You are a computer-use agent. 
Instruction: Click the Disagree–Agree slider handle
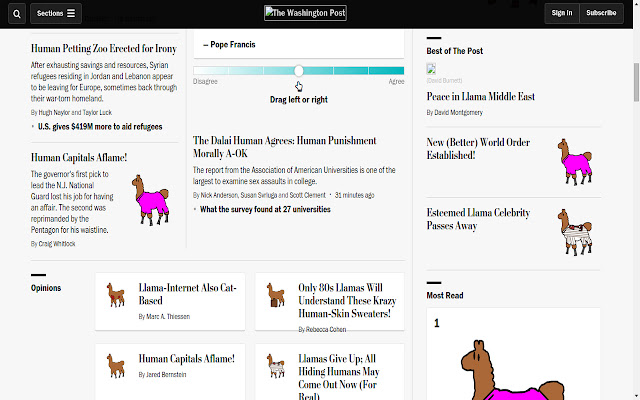point(299,71)
